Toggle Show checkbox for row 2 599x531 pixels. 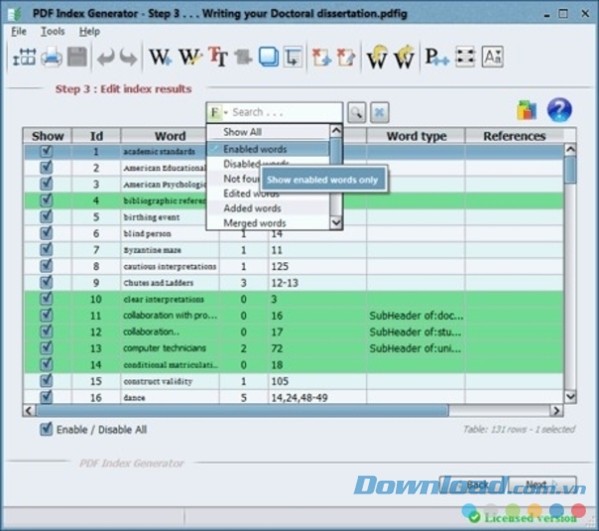47,168
